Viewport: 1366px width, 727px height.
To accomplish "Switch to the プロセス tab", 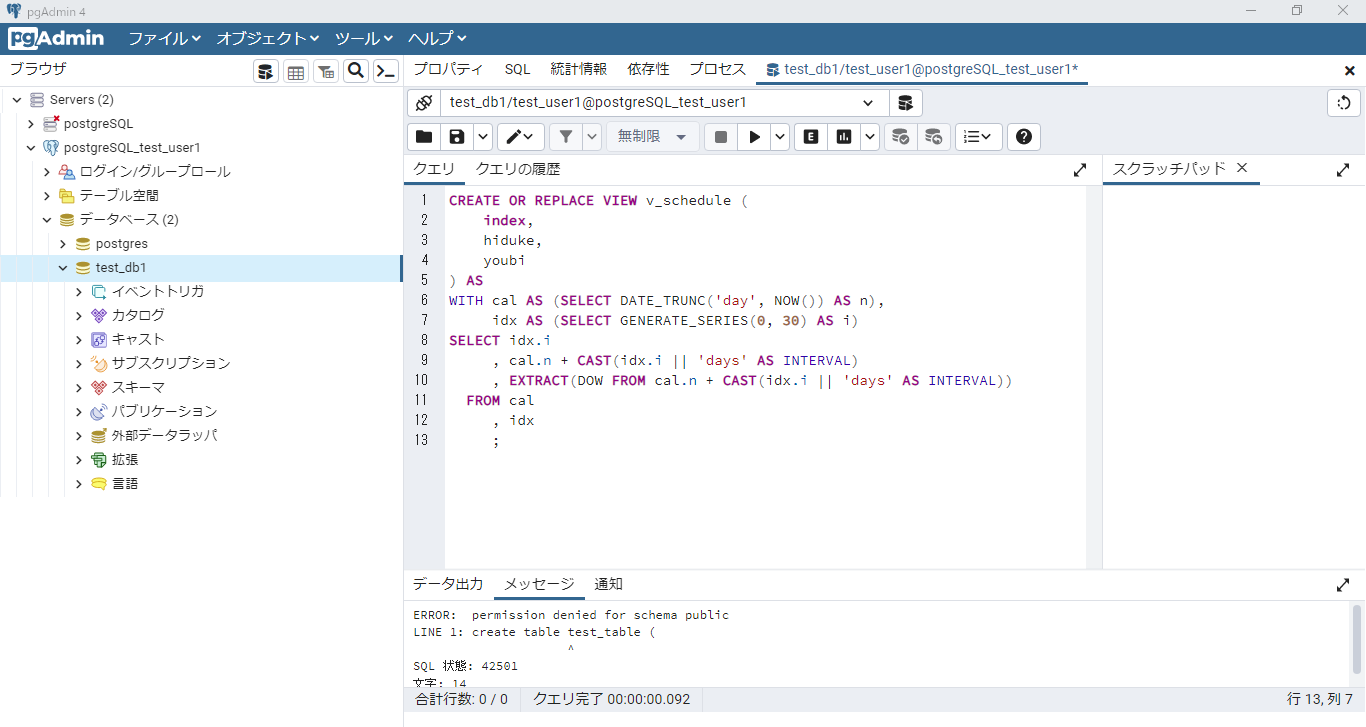I will tap(717, 69).
